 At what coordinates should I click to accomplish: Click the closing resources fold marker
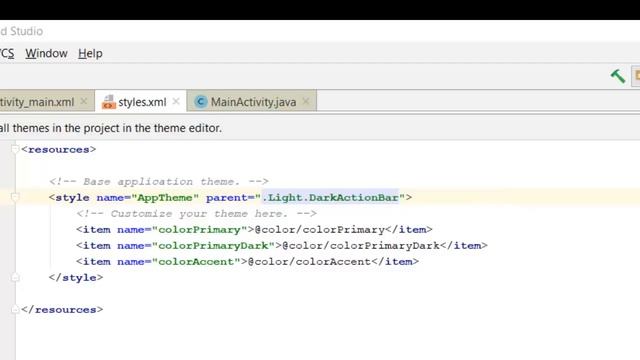[15, 309]
